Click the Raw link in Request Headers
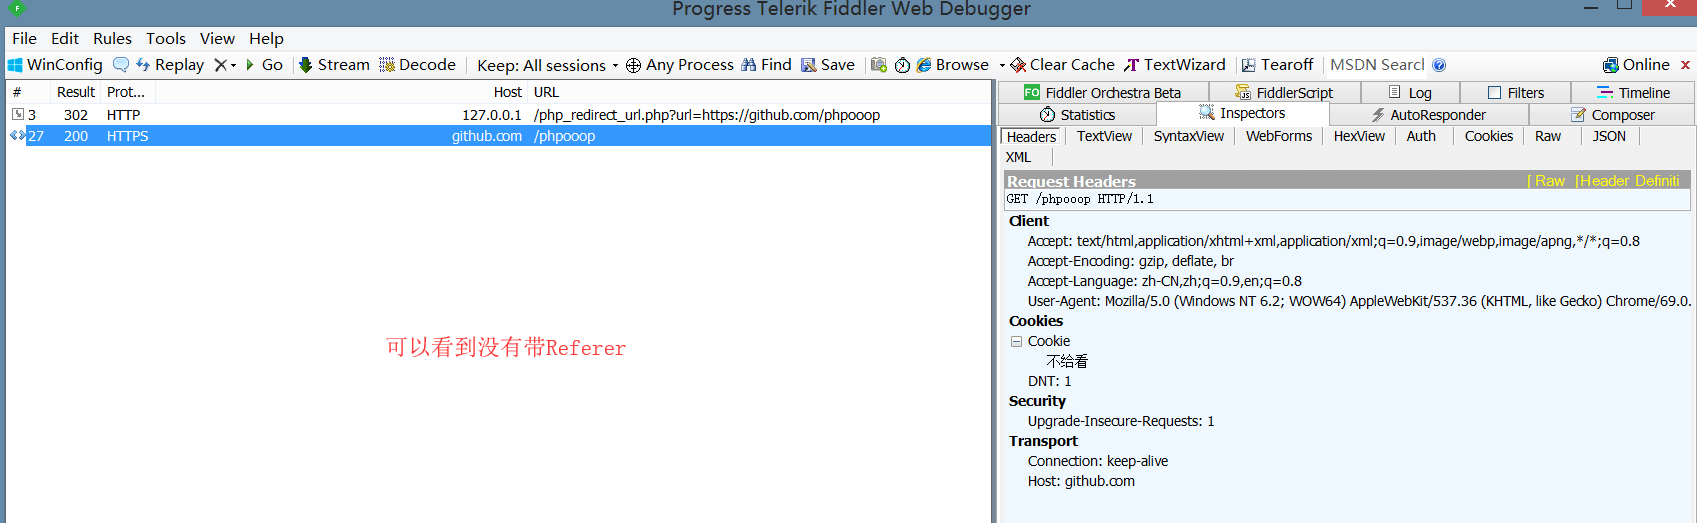This screenshot has height=523, width=1697. point(1549,181)
